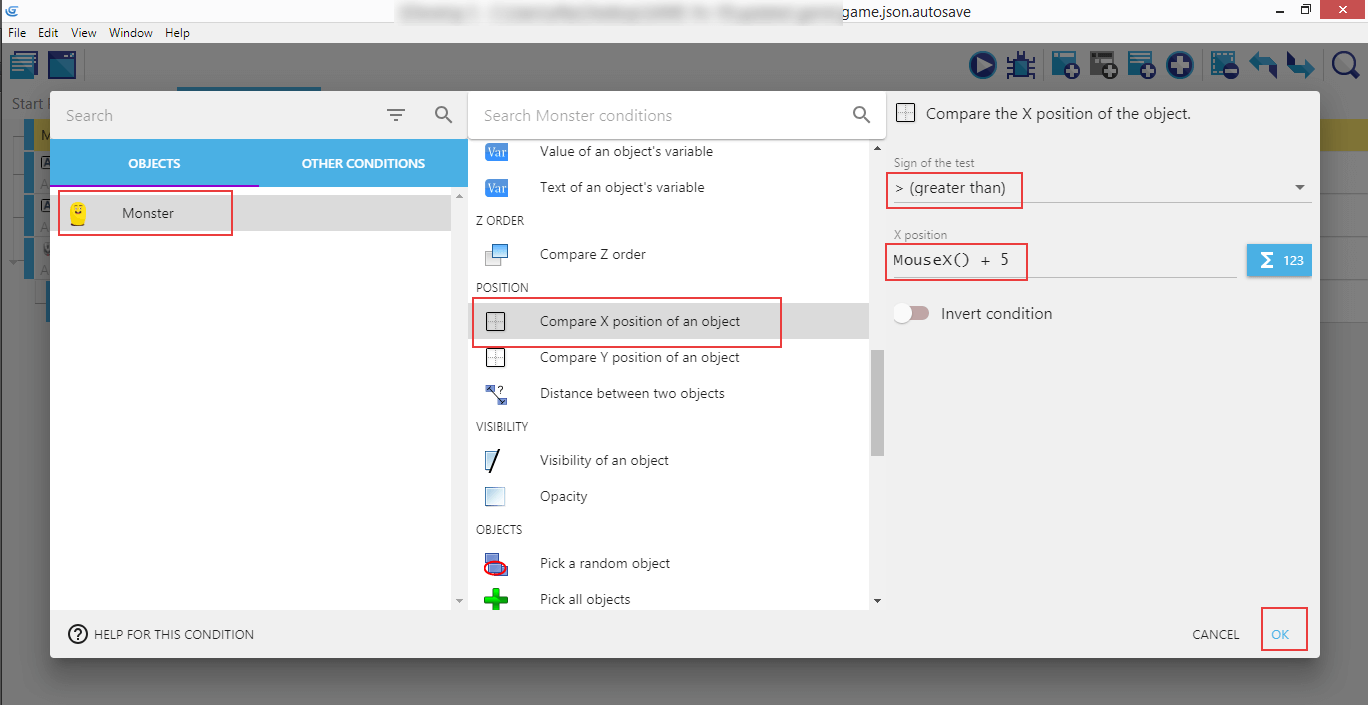Choose Visibility of an object condition
This screenshot has height=705, width=1368.
[603, 460]
